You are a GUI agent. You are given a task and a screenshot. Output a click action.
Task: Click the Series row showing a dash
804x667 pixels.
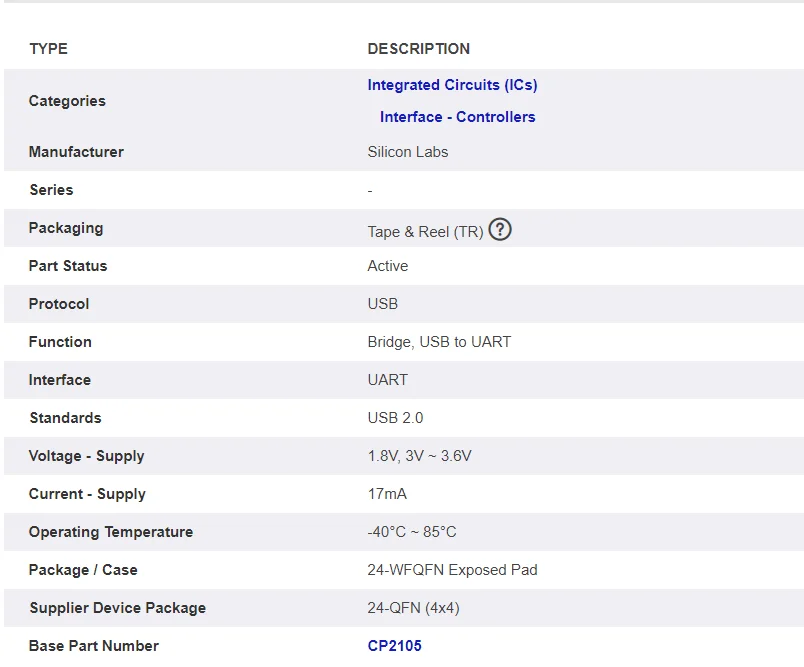(369, 190)
